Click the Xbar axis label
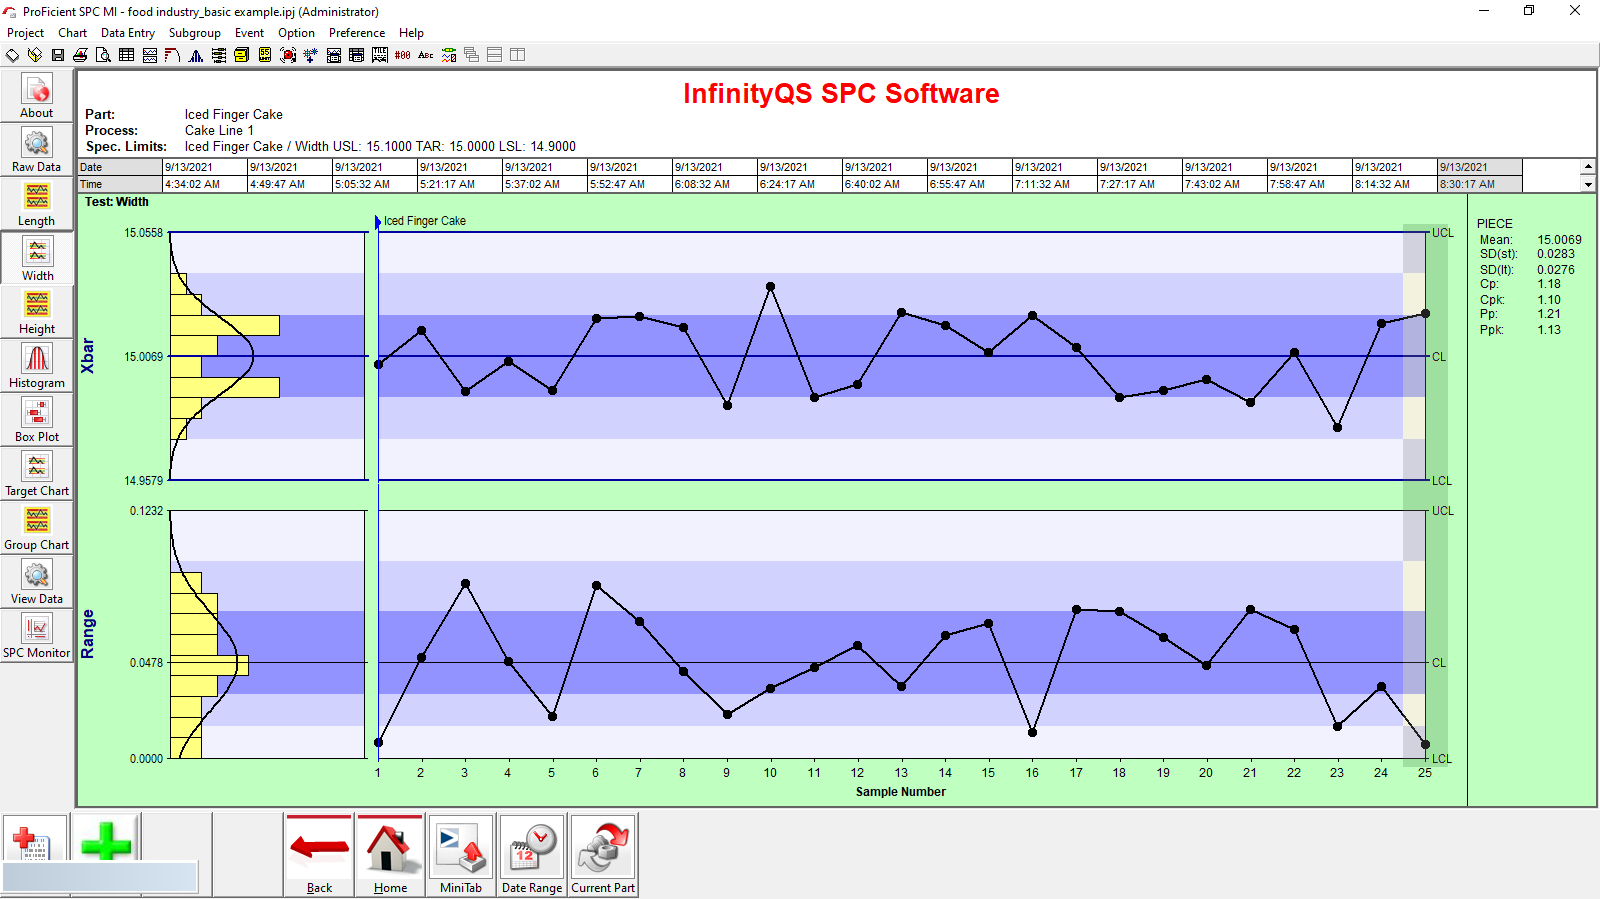The image size is (1600, 899). point(88,356)
